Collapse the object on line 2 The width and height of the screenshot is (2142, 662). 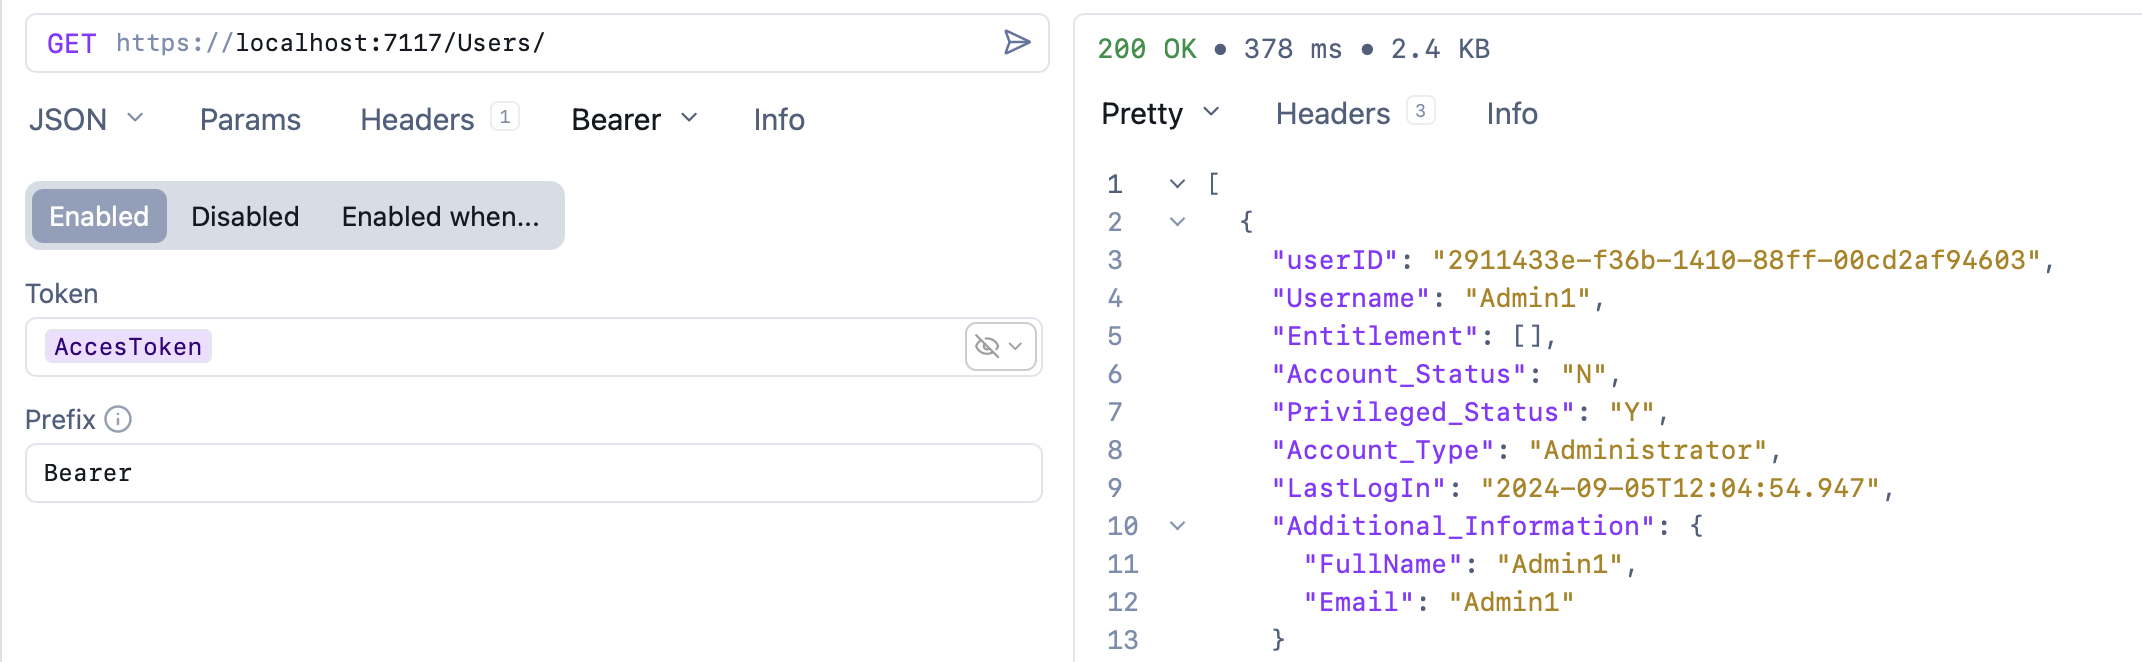[x=1177, y=222]
